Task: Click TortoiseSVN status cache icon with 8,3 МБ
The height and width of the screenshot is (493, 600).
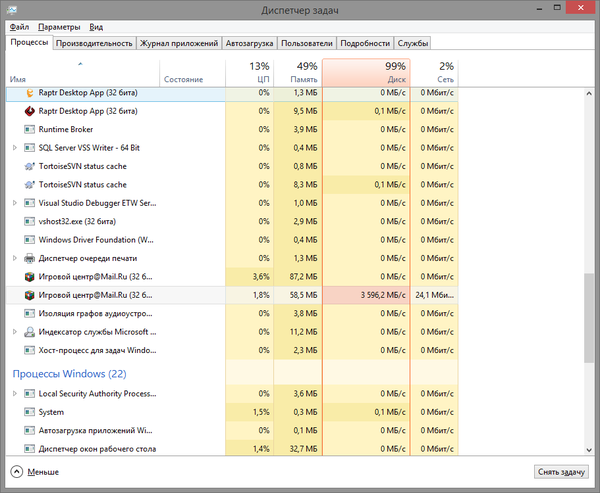Action: (29, 185)
